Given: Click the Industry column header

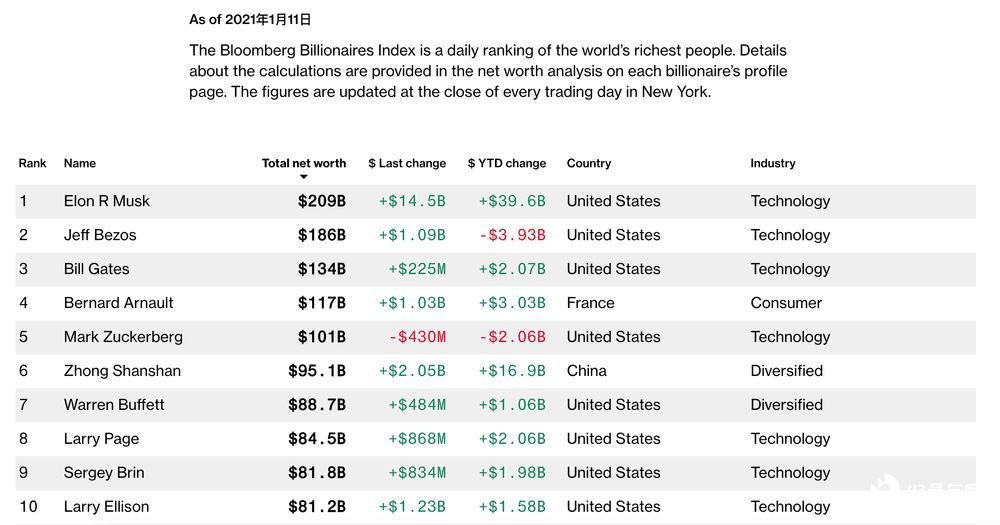Looking at the screenshot, I should point(773,163).
